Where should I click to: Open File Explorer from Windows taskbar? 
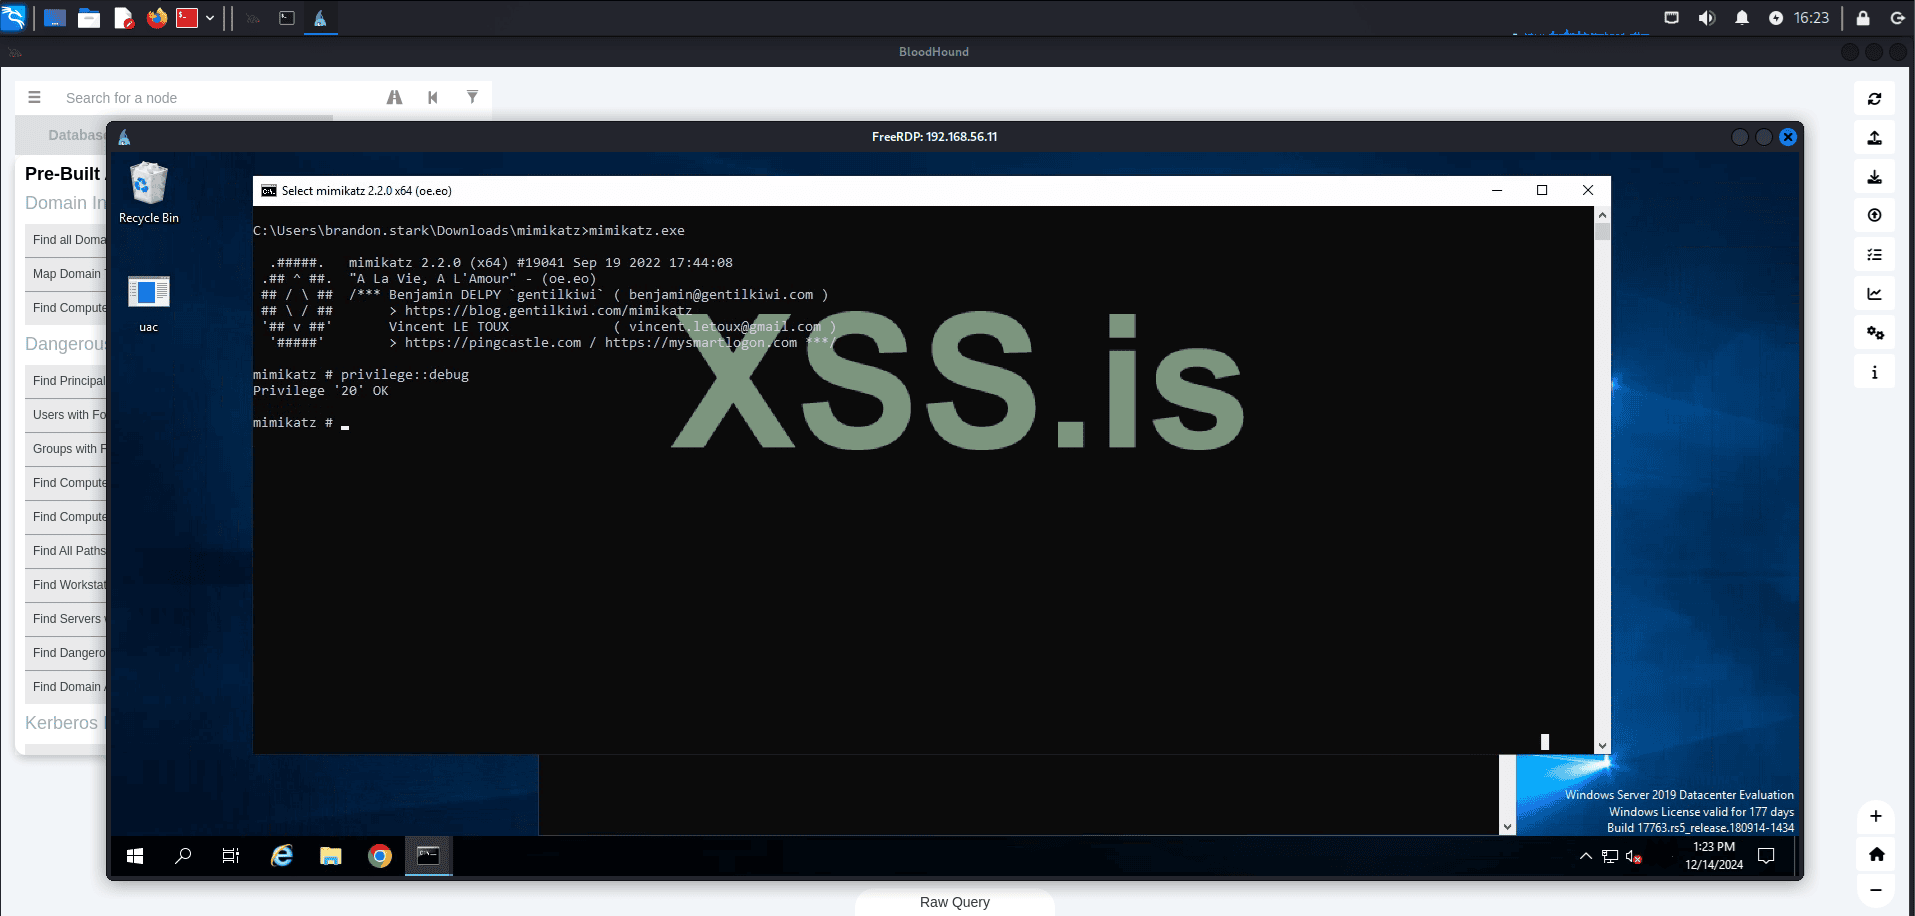click(x=331, y=856)
